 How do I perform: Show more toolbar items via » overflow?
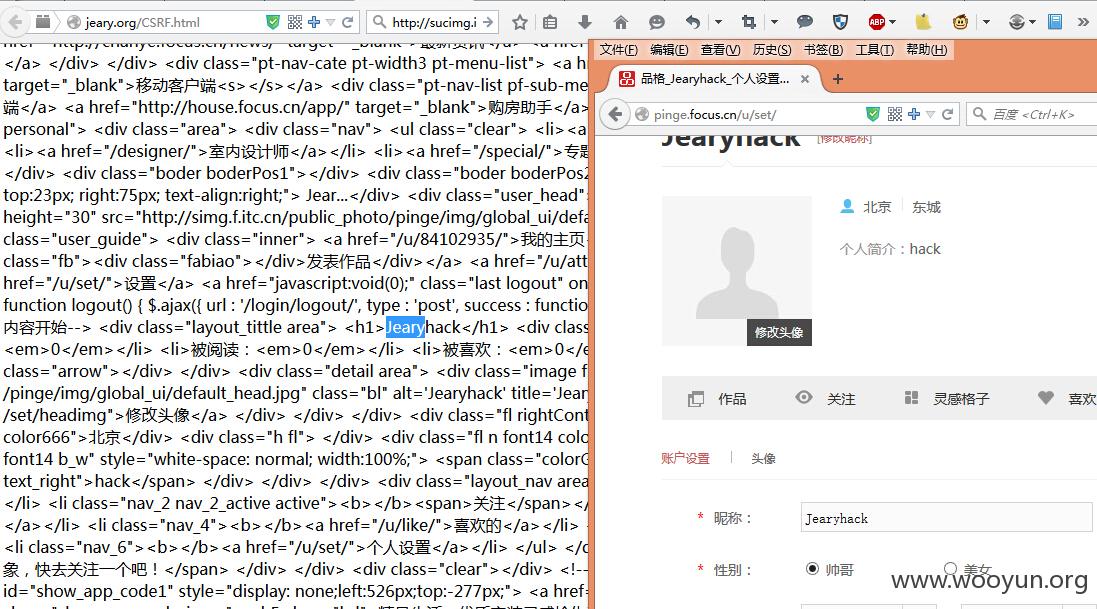point(1084,22)
